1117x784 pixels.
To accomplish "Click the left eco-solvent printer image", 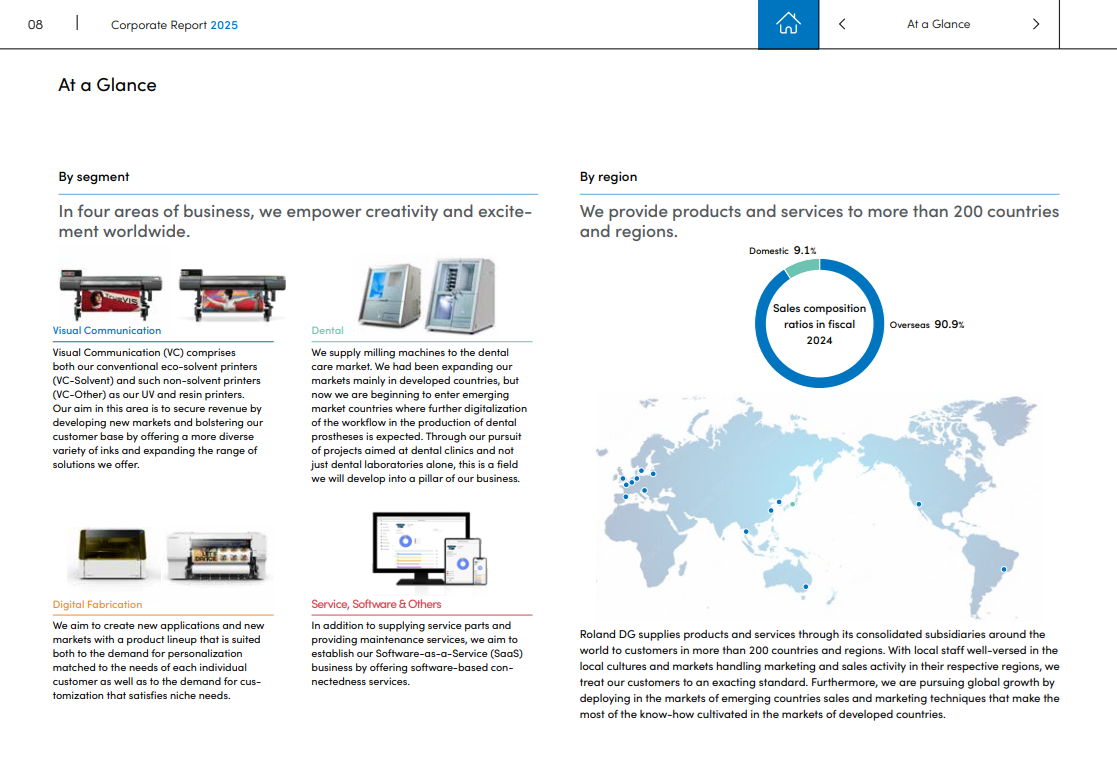I will click(x=110, y=292).
